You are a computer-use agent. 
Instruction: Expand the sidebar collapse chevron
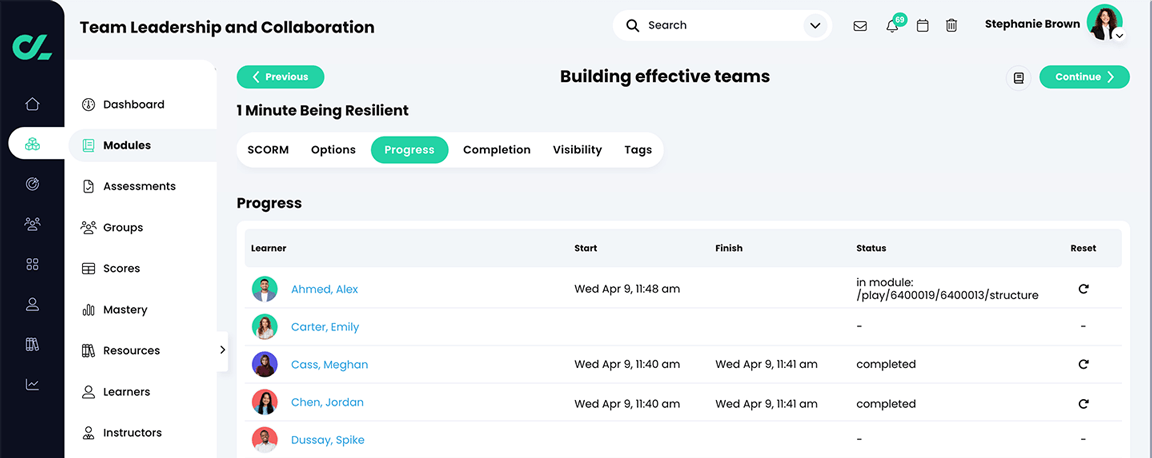tap(222, 350)
